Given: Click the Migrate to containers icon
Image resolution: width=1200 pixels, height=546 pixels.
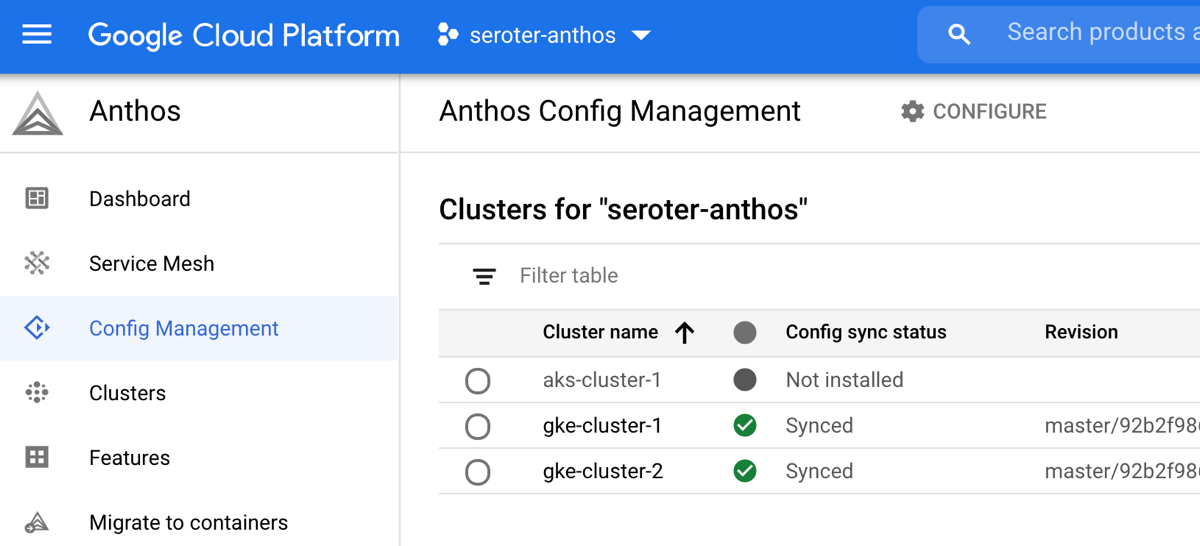Looking at the screenshot, I should (x=37, y=522).
